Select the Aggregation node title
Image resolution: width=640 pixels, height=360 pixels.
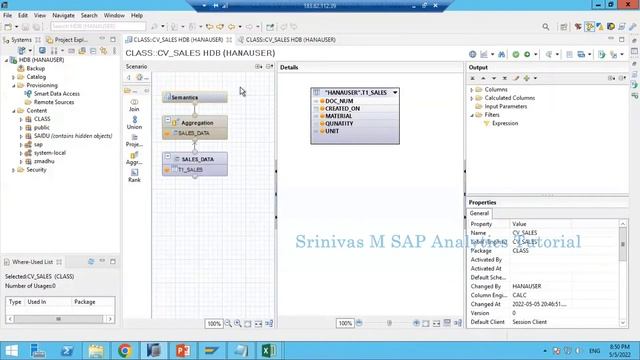[x=197, y=122]
